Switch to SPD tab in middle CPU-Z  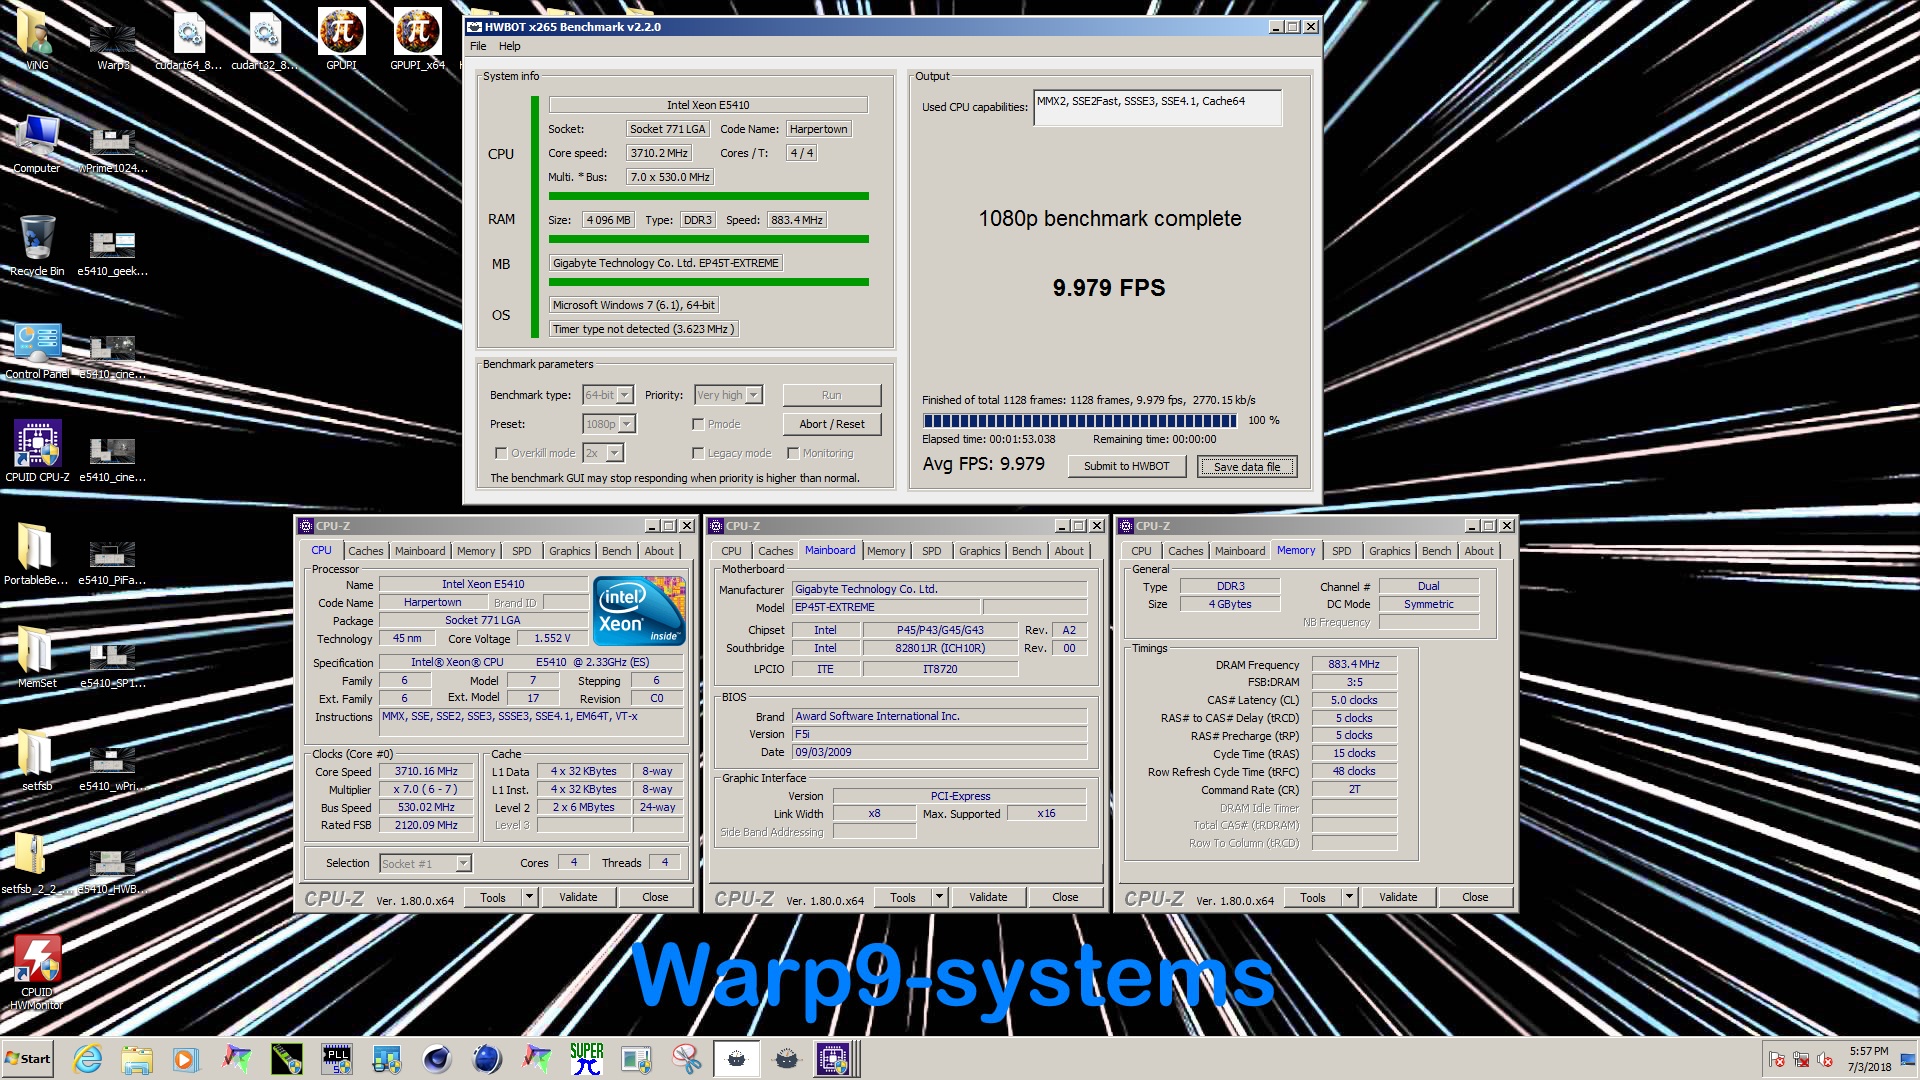coord(931,551)
